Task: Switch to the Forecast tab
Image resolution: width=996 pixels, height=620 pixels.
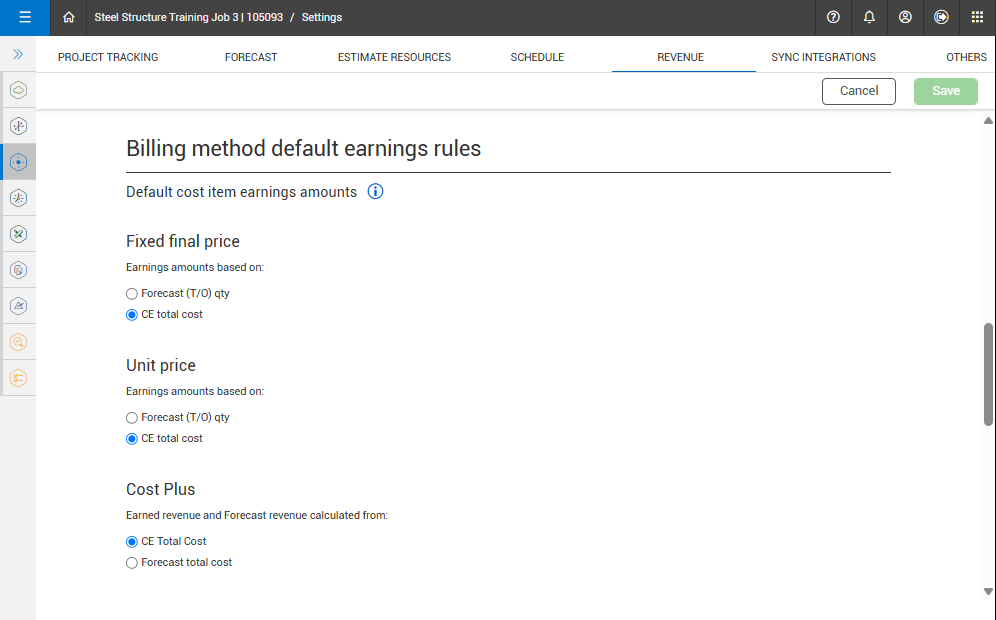Action: [x=251, y=57]
